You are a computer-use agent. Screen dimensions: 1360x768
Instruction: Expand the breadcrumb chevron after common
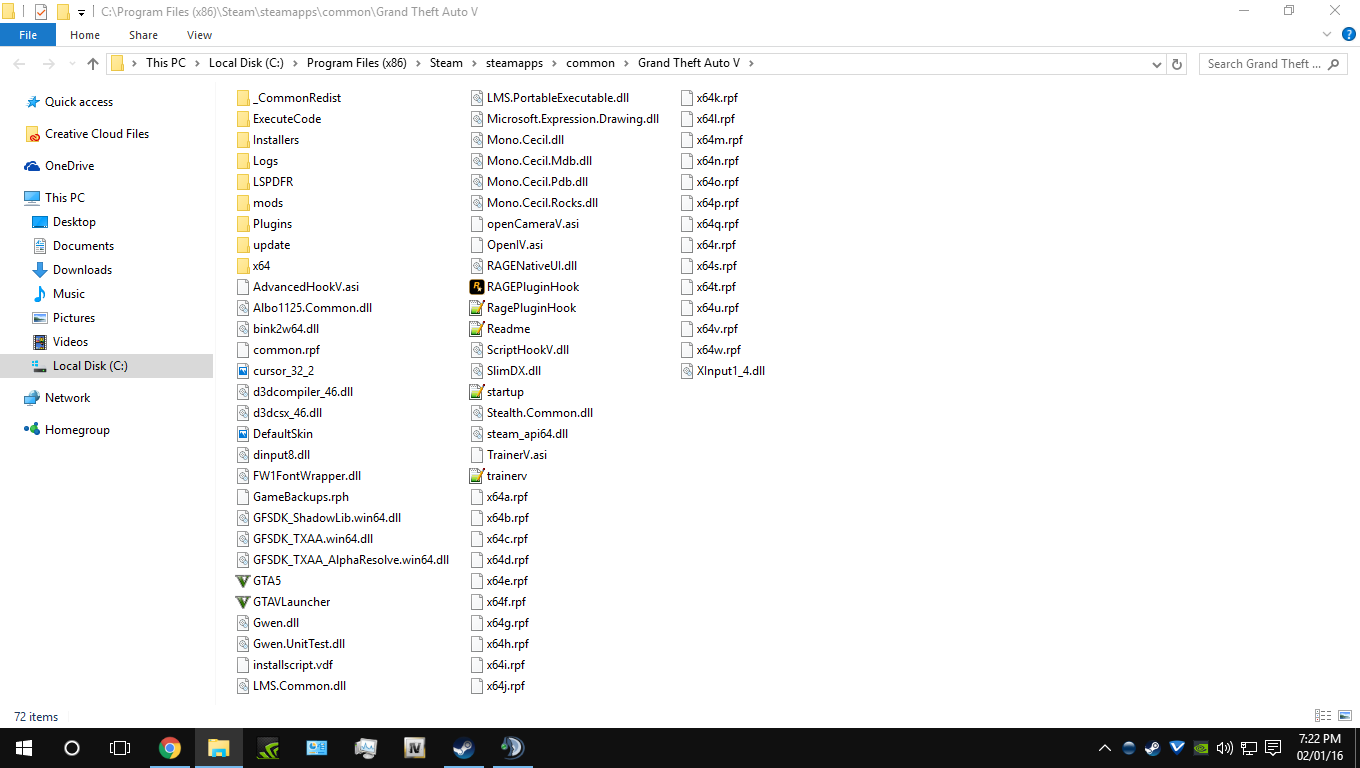coord(626,63)
